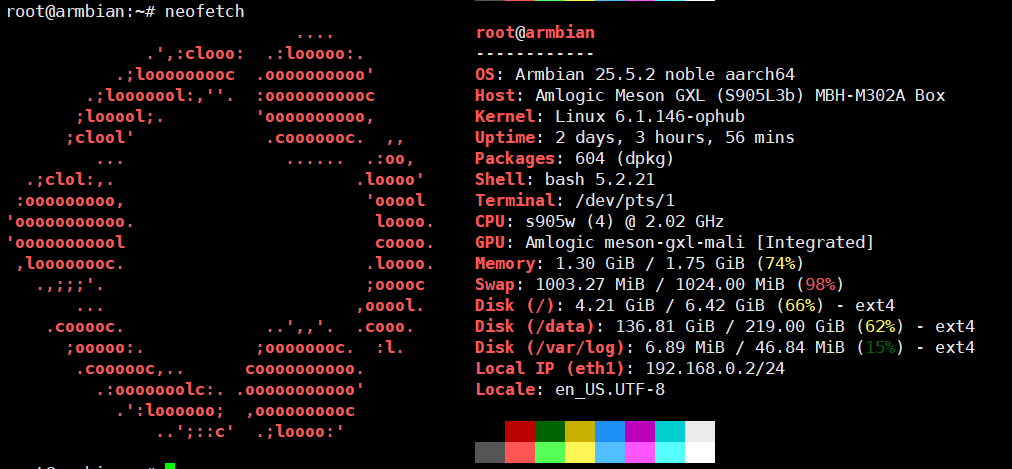The image size is (1012, 469).
Task: Select the dark green palette block
Action: (x=550, y=431)
